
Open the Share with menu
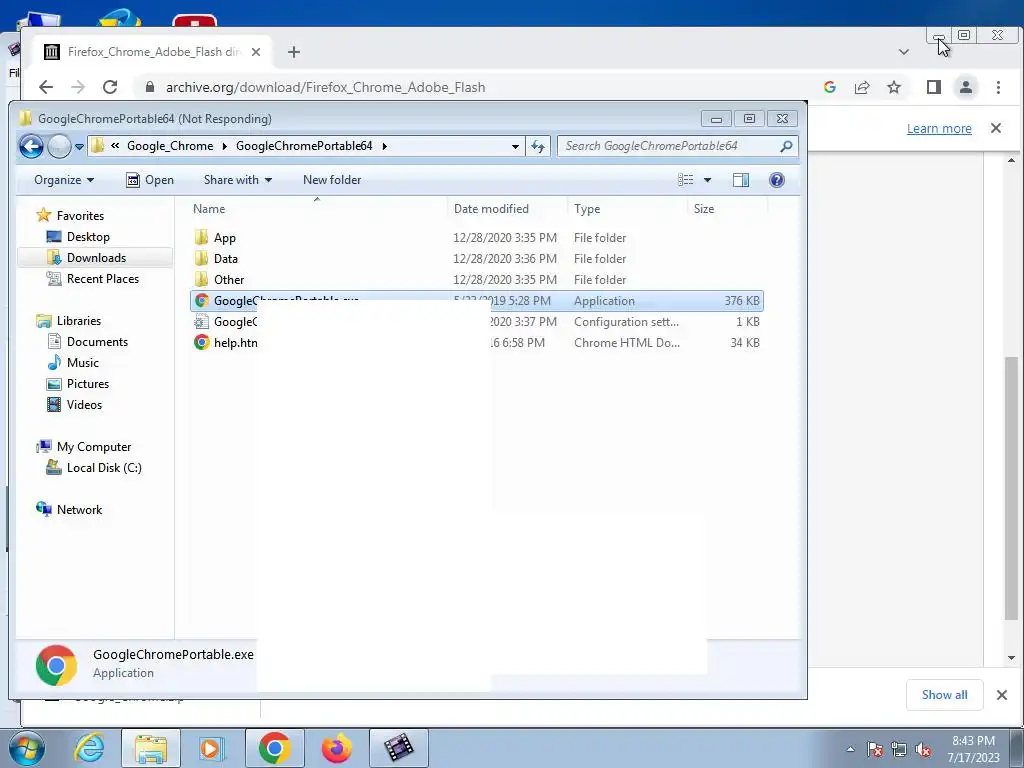coord(238,180)
